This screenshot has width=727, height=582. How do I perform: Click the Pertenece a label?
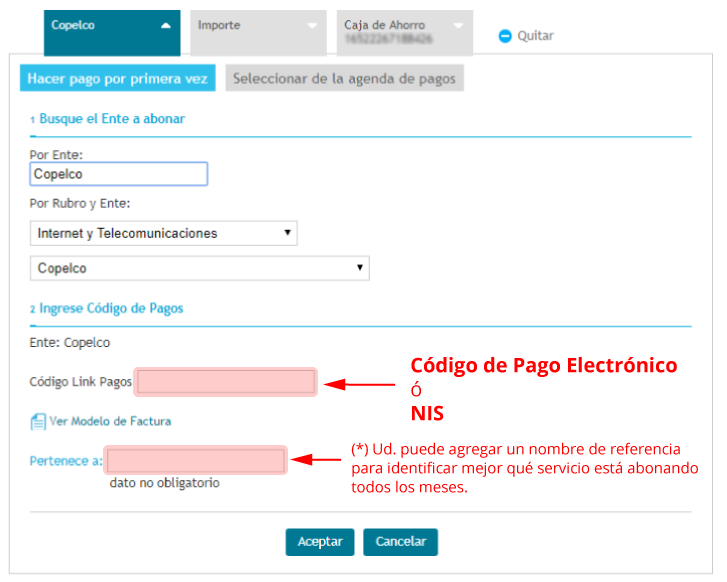[x=66, y=461]
